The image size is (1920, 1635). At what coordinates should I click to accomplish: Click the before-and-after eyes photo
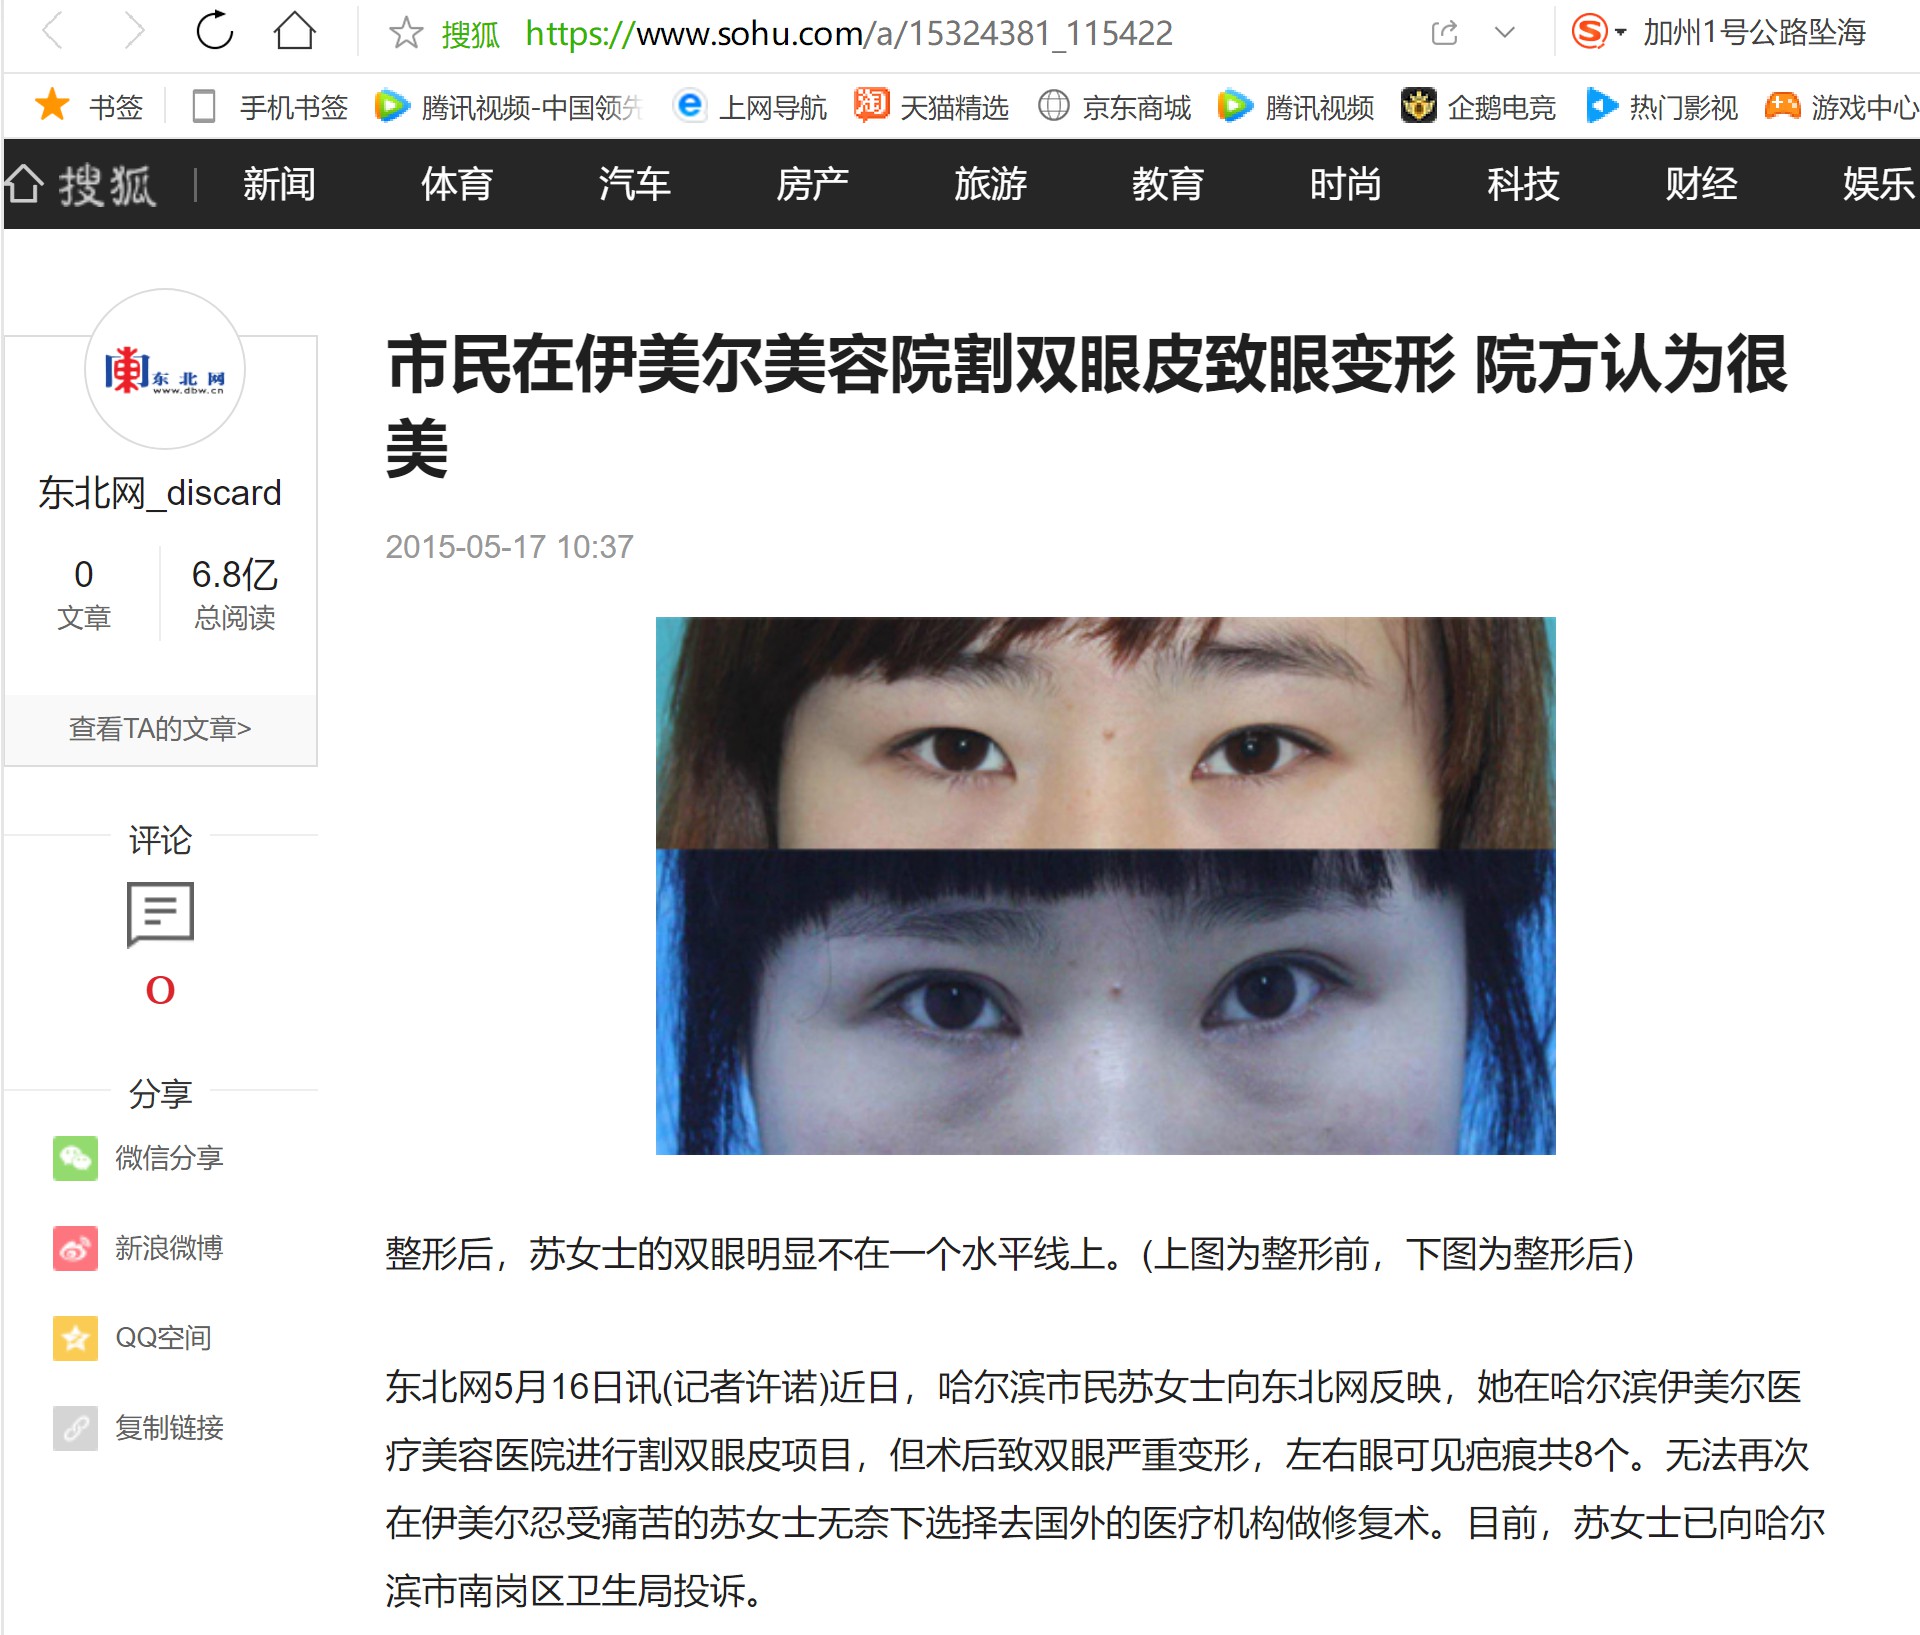coord(1105,886)
